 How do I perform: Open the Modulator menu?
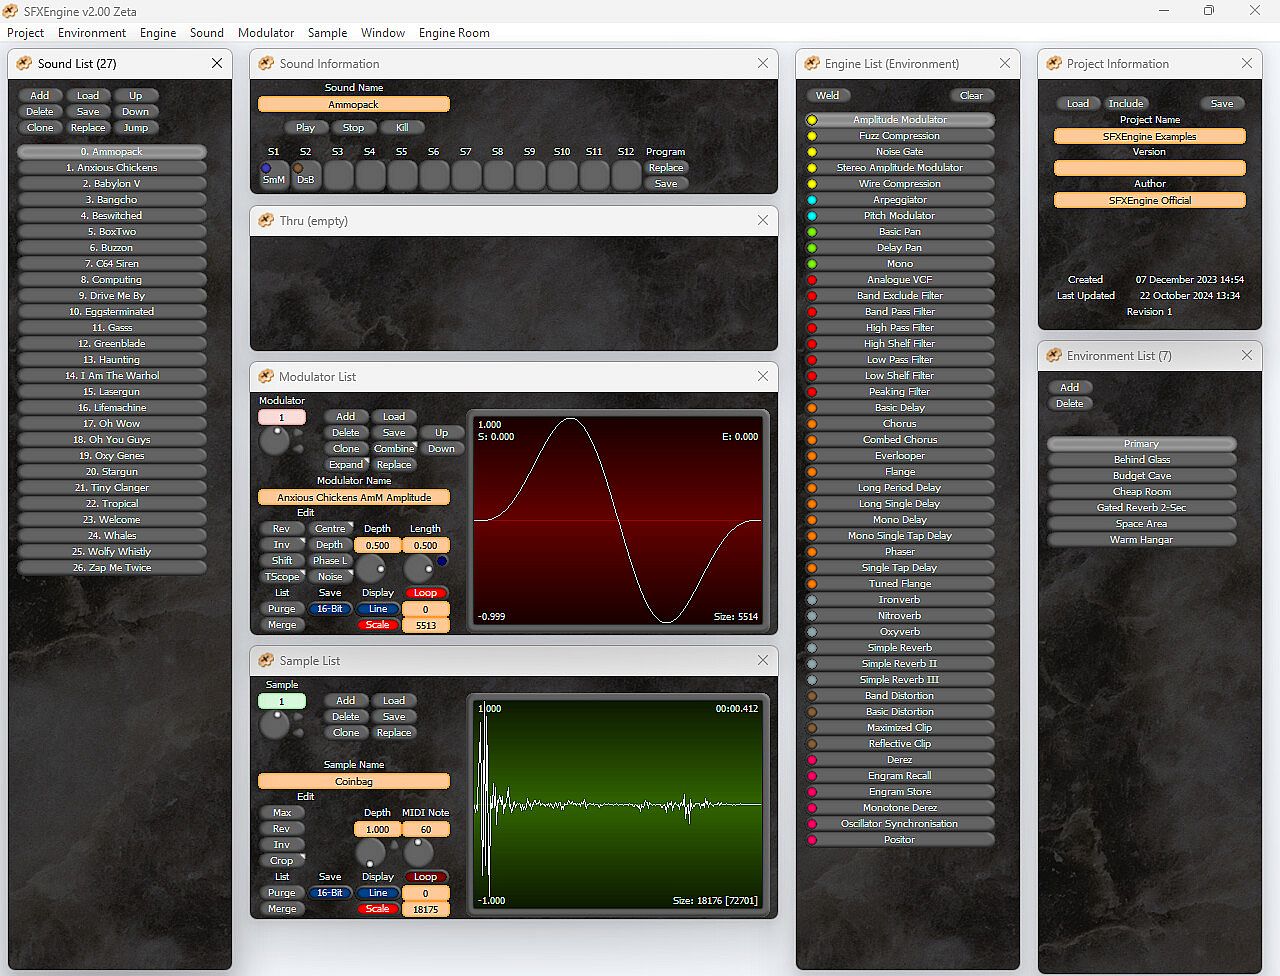pos(265,33)
